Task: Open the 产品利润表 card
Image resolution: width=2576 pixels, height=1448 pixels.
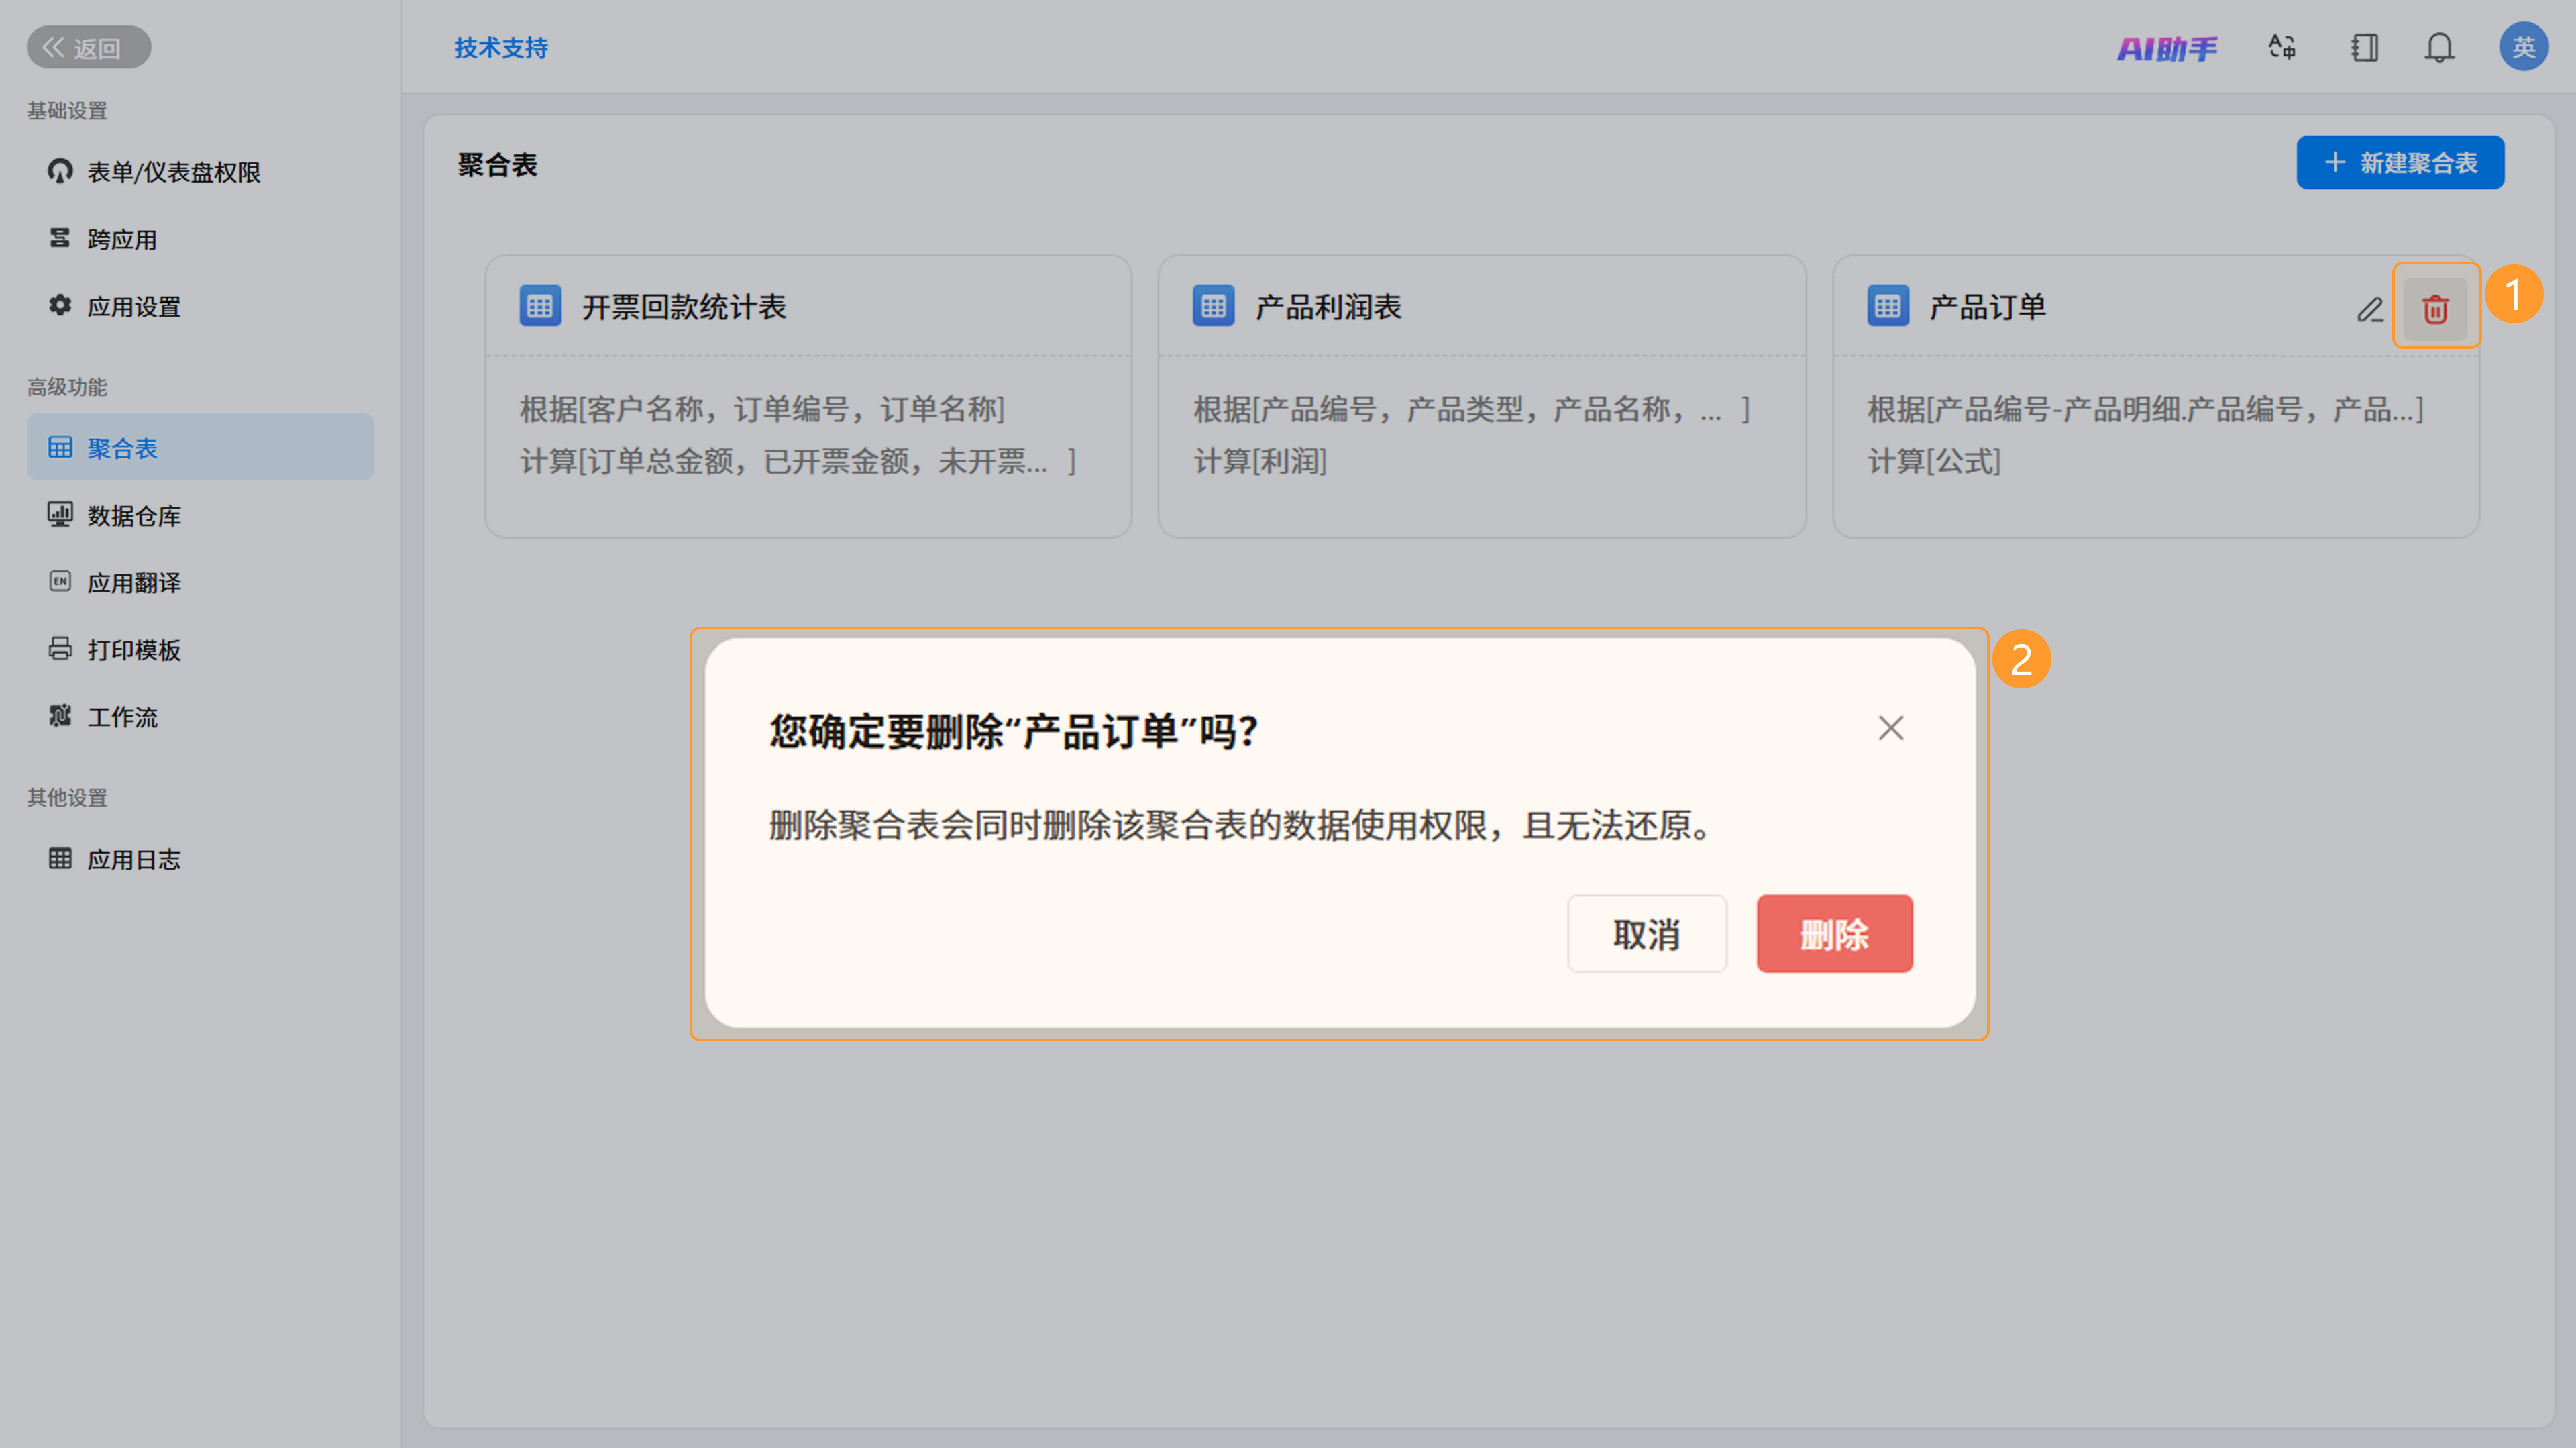Action: pyautogui.click(x=1482, y=396)
